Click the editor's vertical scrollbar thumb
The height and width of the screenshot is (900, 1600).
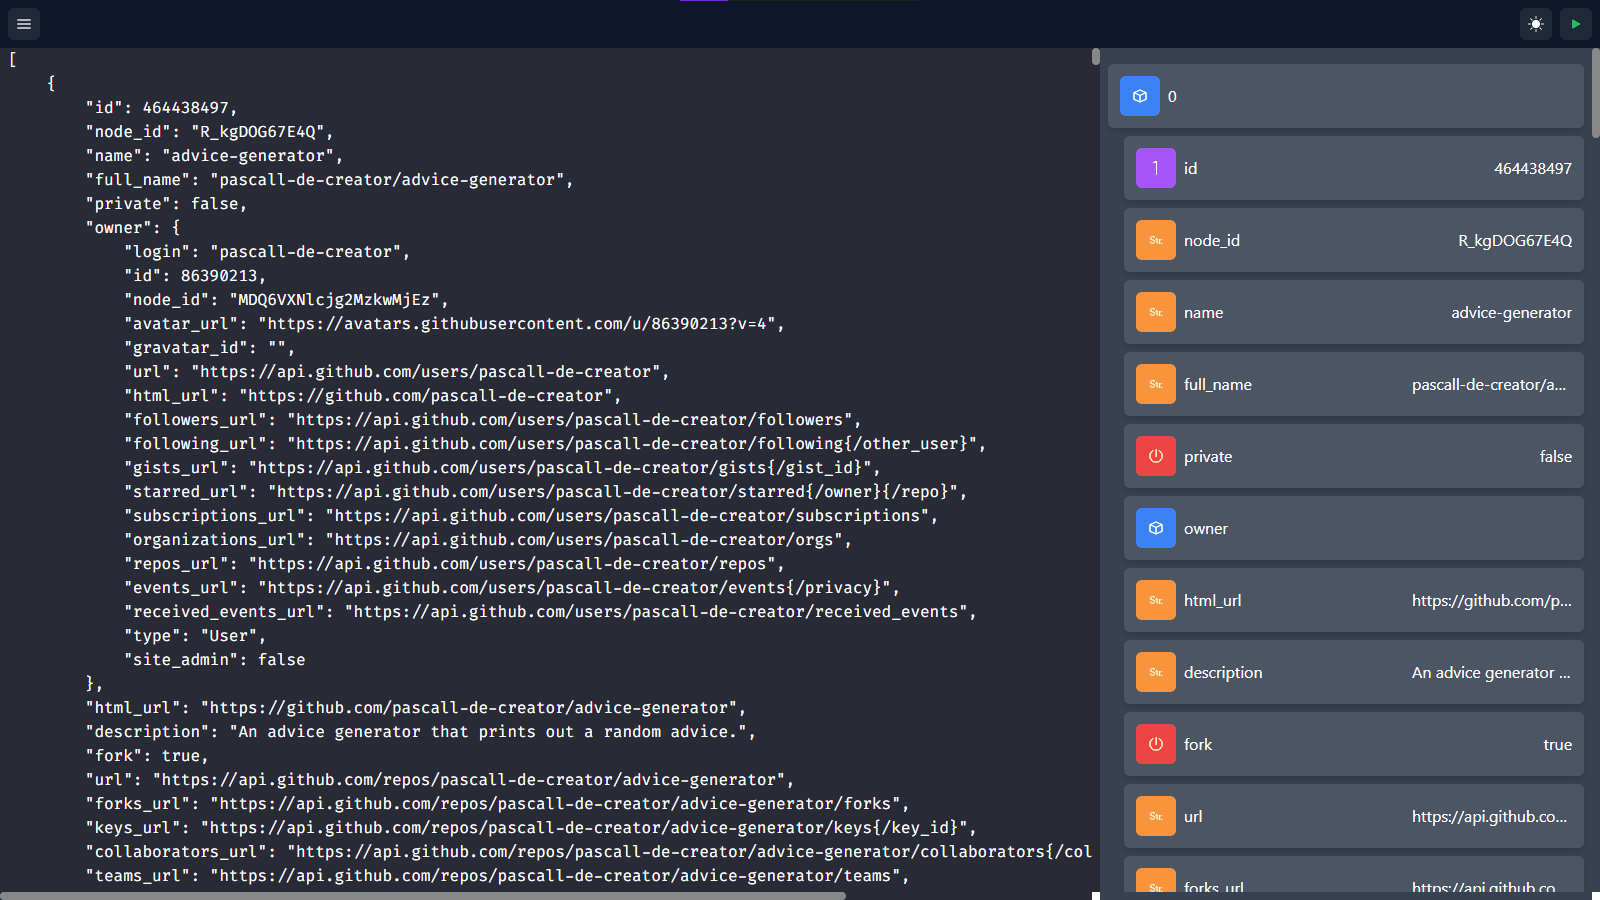tap(1096, 57)
